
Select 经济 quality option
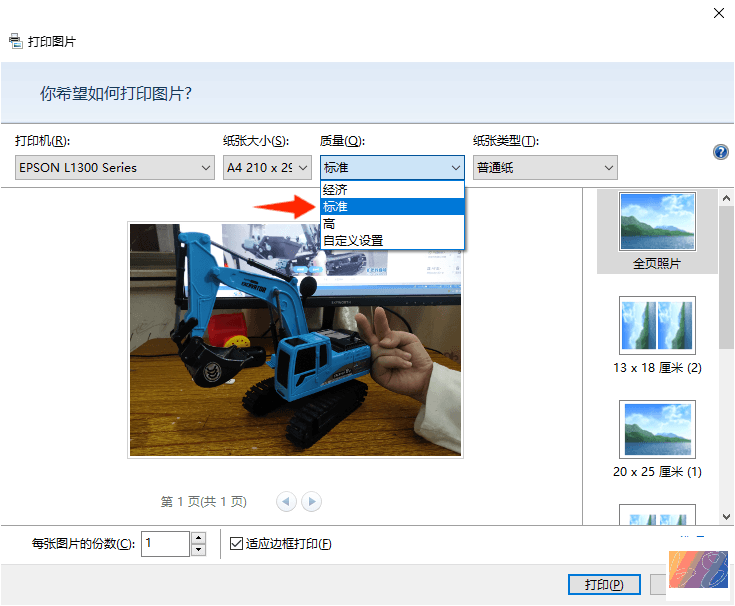[392, 190]
